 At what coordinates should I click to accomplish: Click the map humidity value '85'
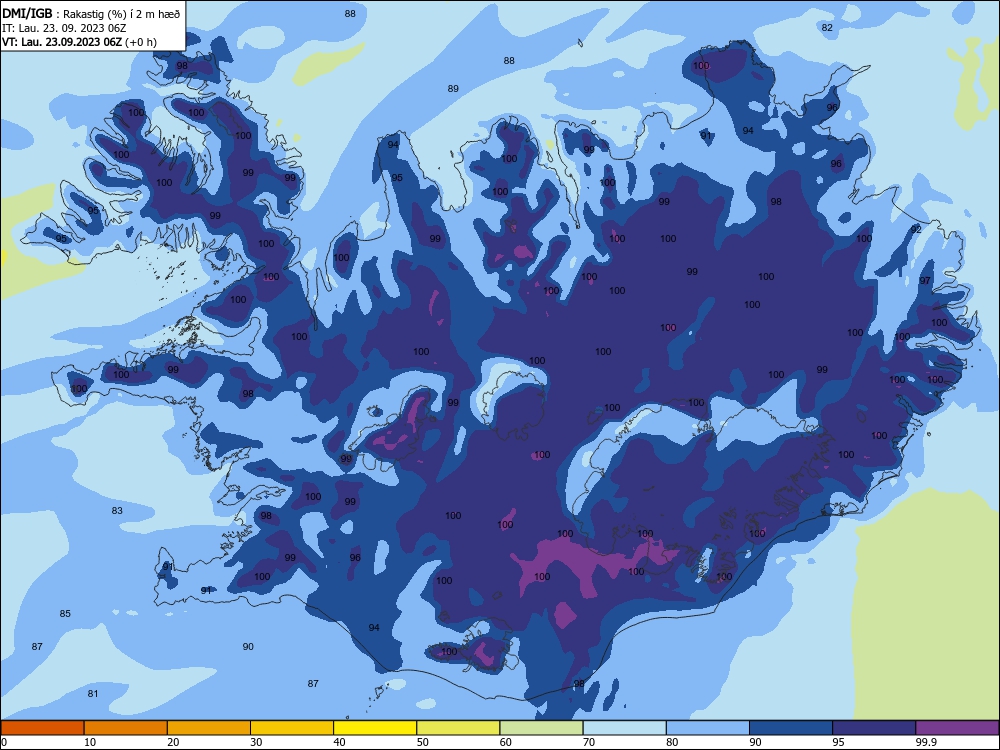pos(65,614)
